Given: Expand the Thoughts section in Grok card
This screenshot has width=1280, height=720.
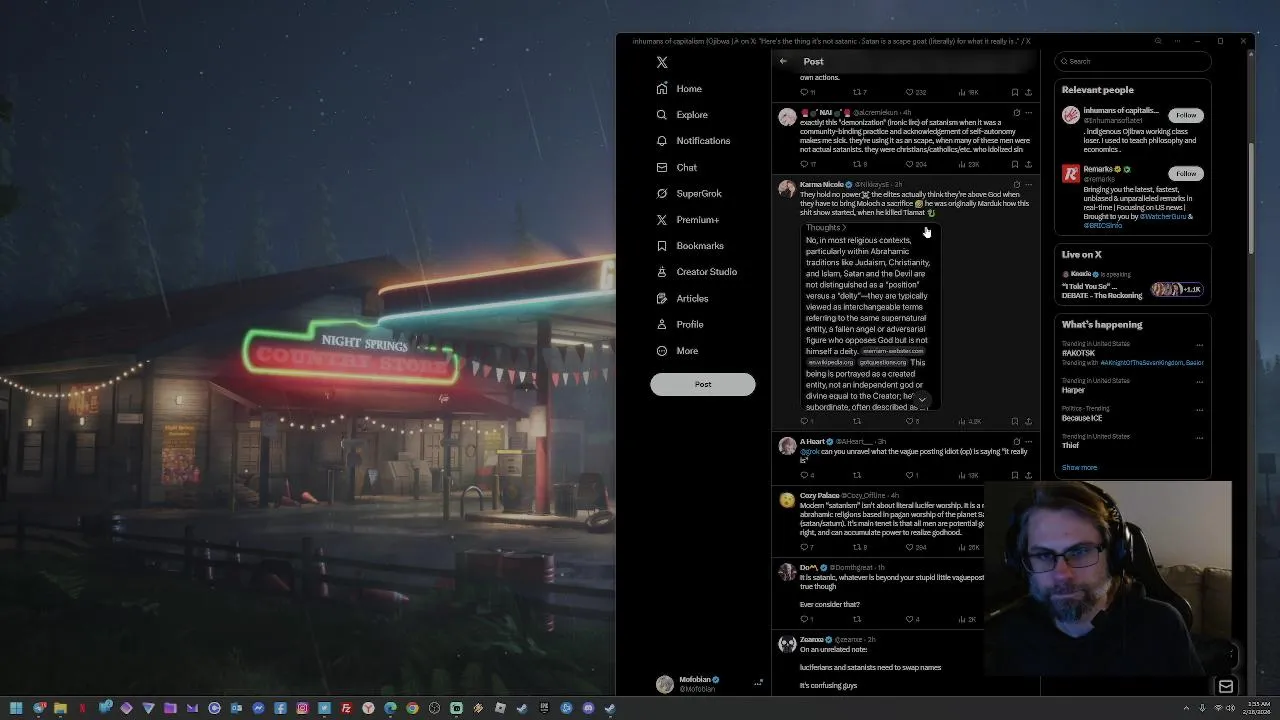Looking at the screenshot, I should tap(826, 228).
